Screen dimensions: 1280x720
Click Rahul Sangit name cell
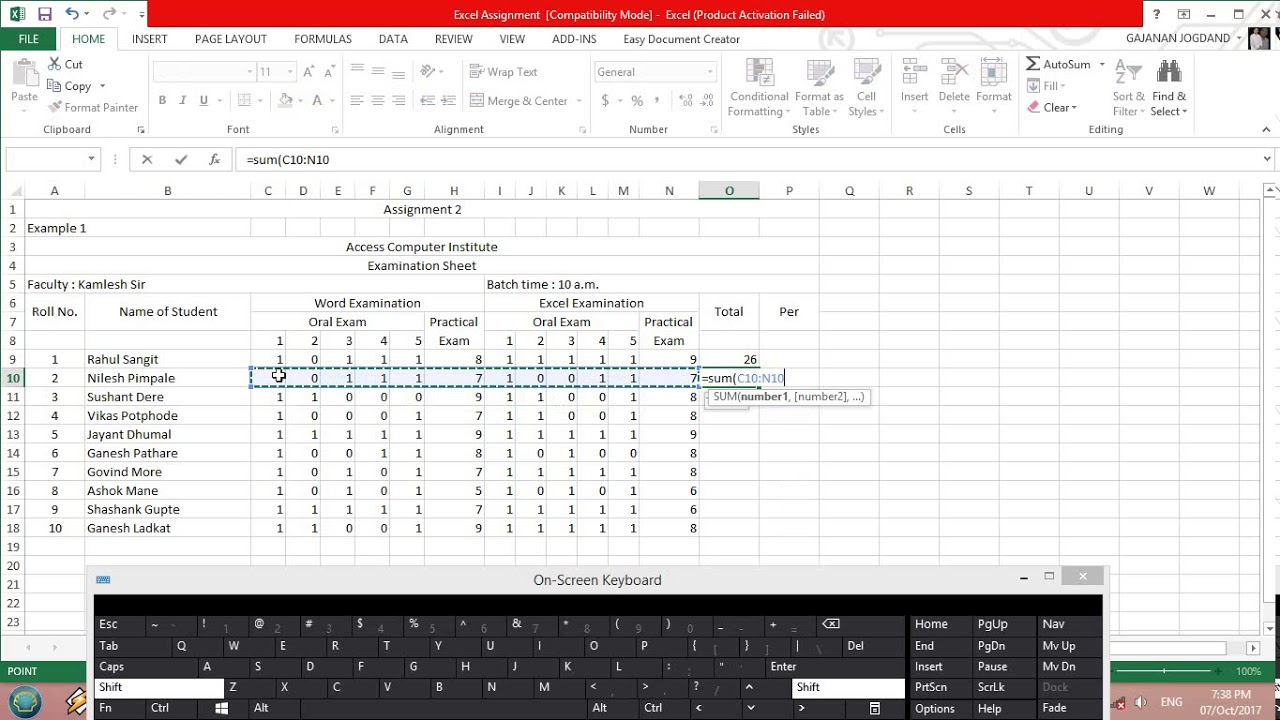(167, 359)
